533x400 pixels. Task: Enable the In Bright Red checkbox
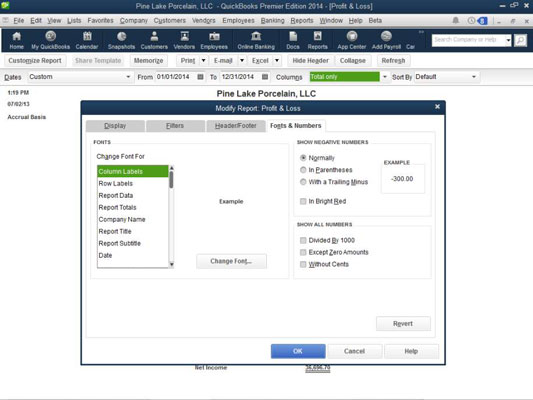click(x=303, y=201)
